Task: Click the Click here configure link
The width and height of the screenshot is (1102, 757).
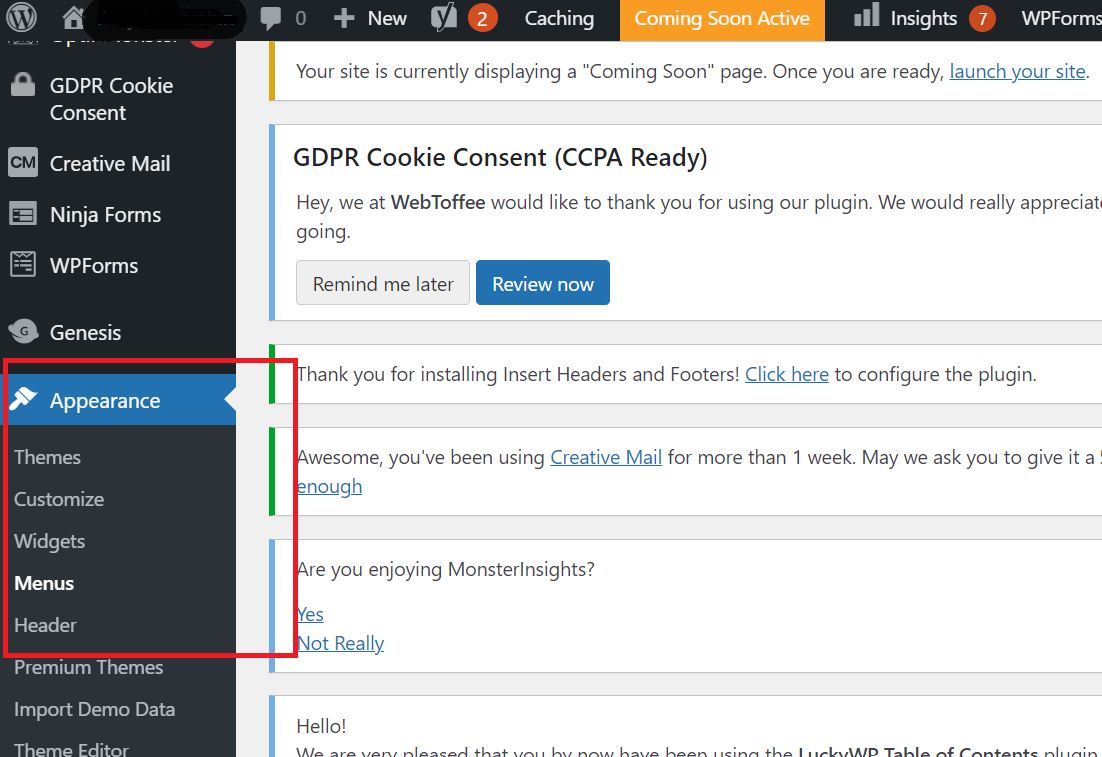Action: [786, 374]
